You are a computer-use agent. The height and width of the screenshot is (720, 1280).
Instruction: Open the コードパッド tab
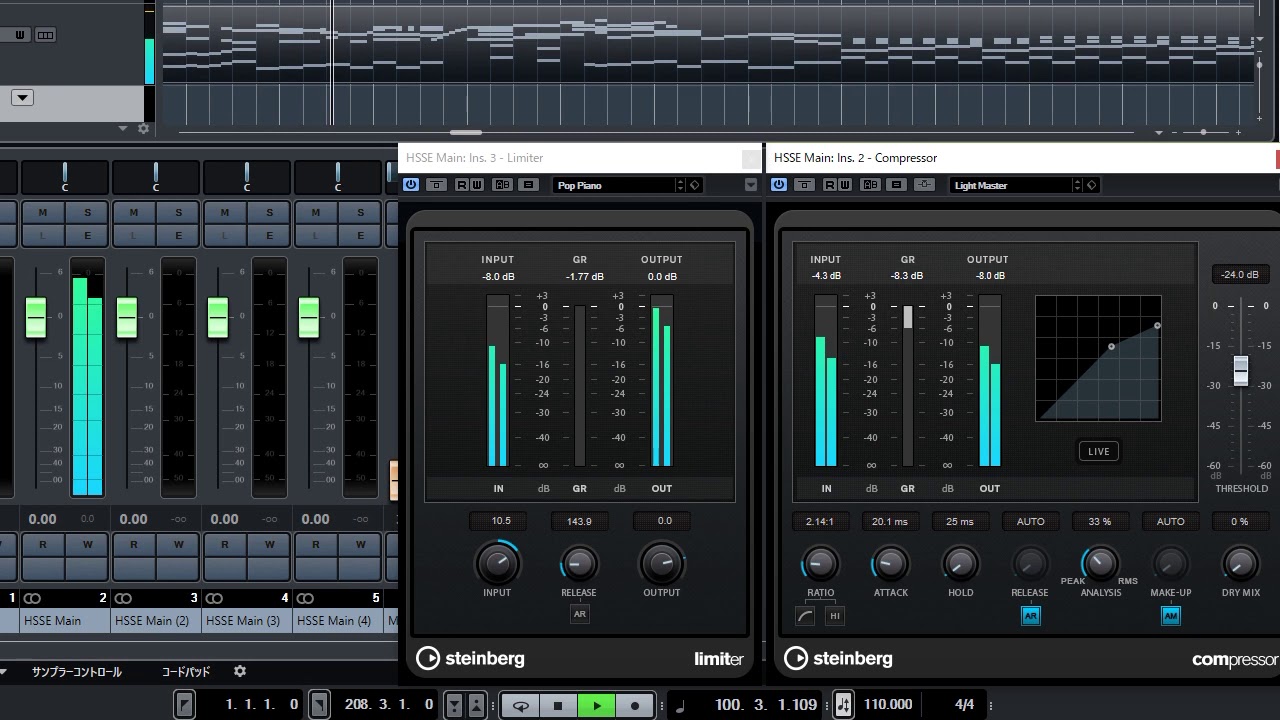(x=186, y=671)
